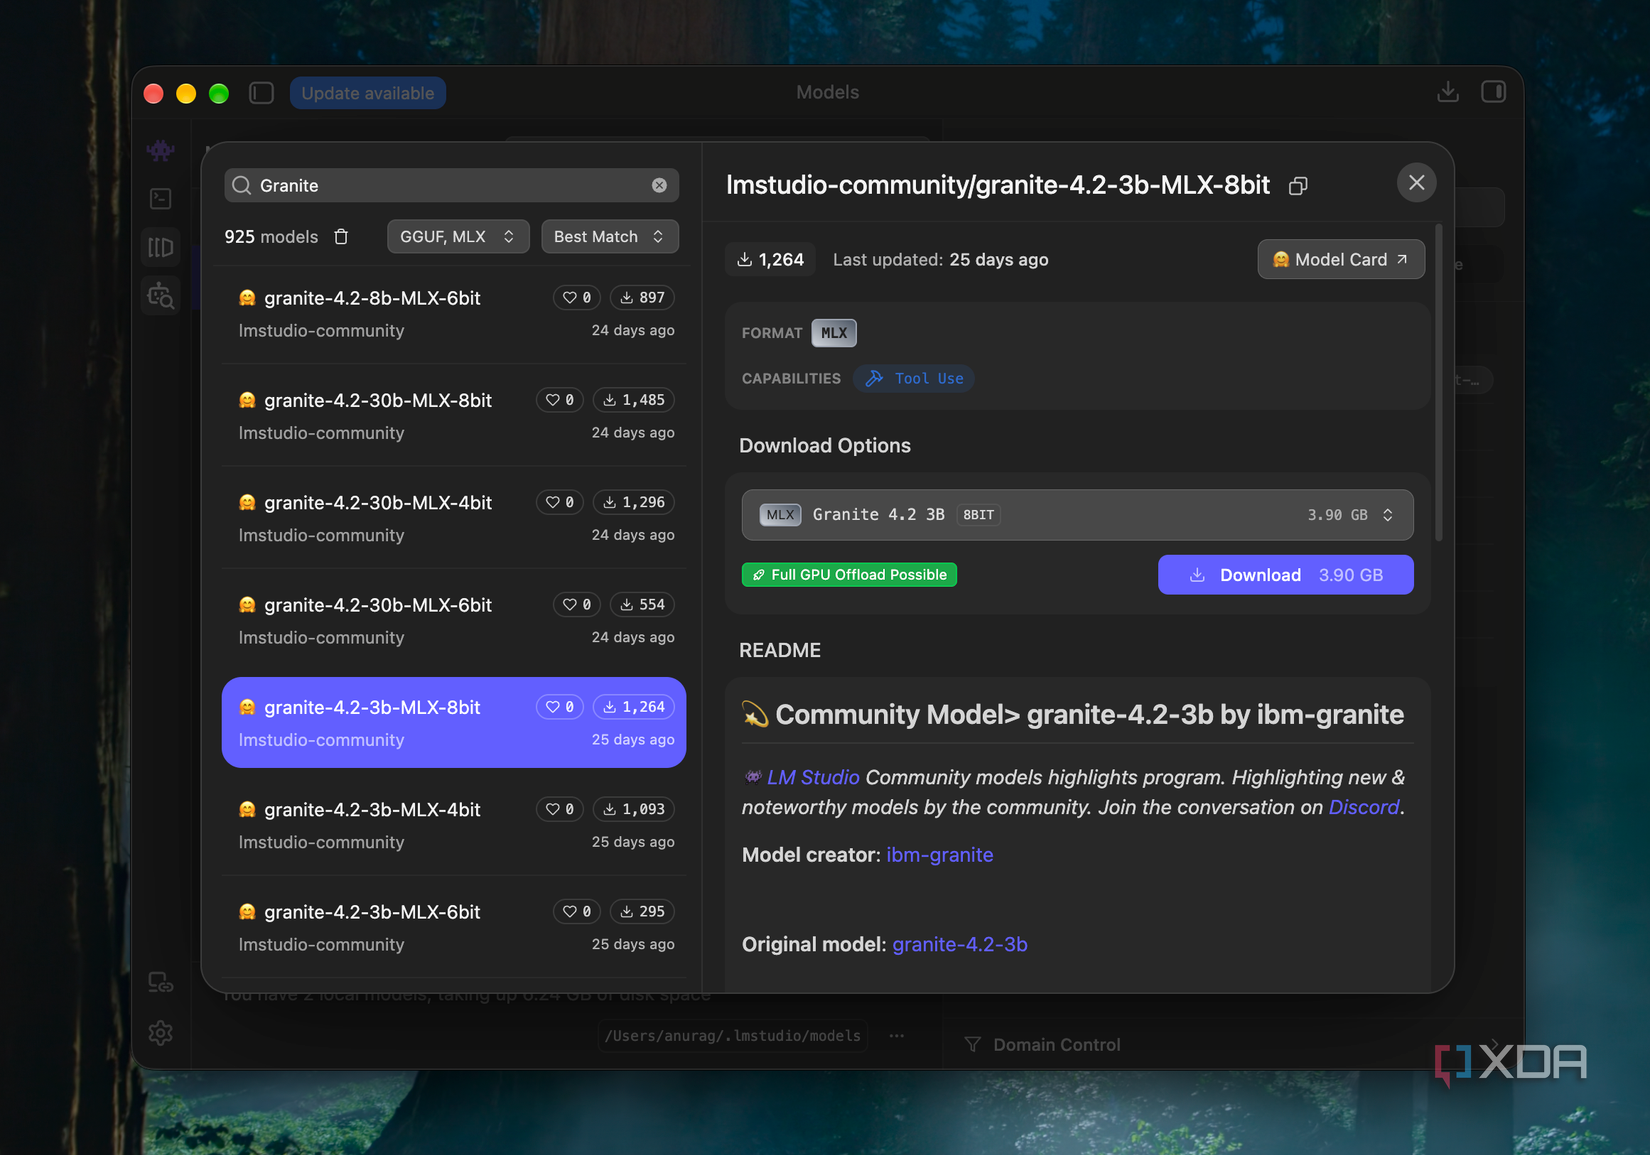Open the Developer terminal sidebar icon
The image size is (1650, 1155).
(x=160, y=198)
